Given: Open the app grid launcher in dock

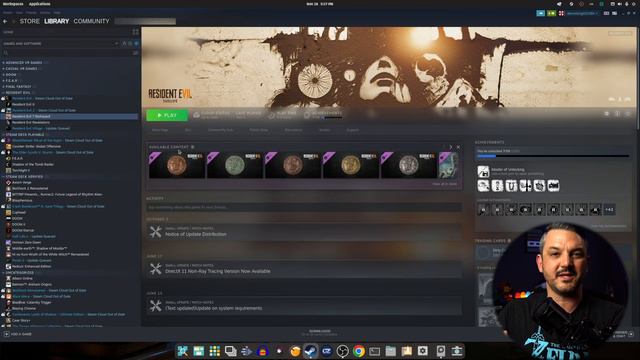Looking at the screenshot, I should pyautogui.click(x=215, y=351).
